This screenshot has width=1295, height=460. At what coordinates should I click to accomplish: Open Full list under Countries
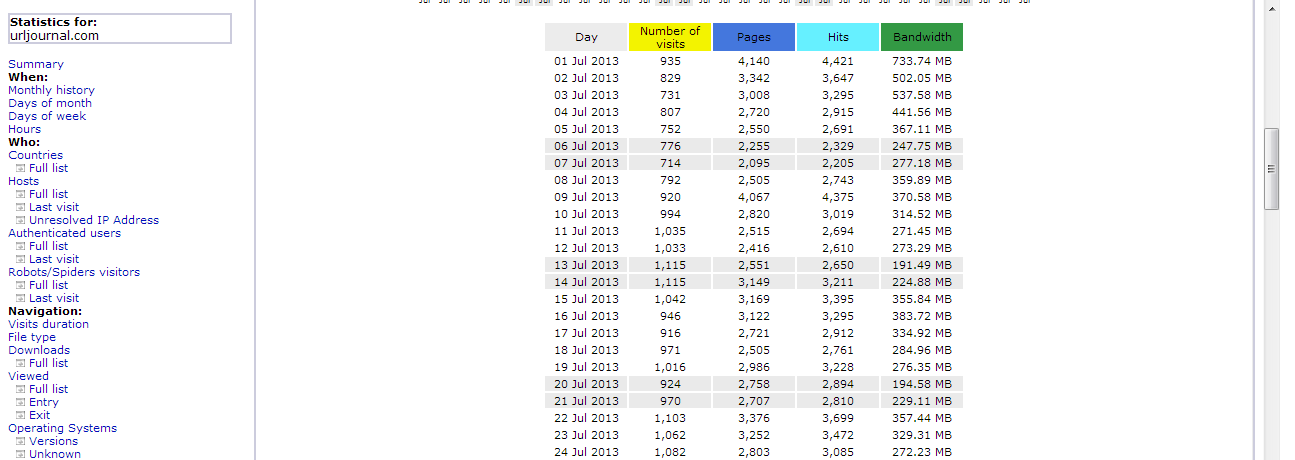(x=48, y=168)
